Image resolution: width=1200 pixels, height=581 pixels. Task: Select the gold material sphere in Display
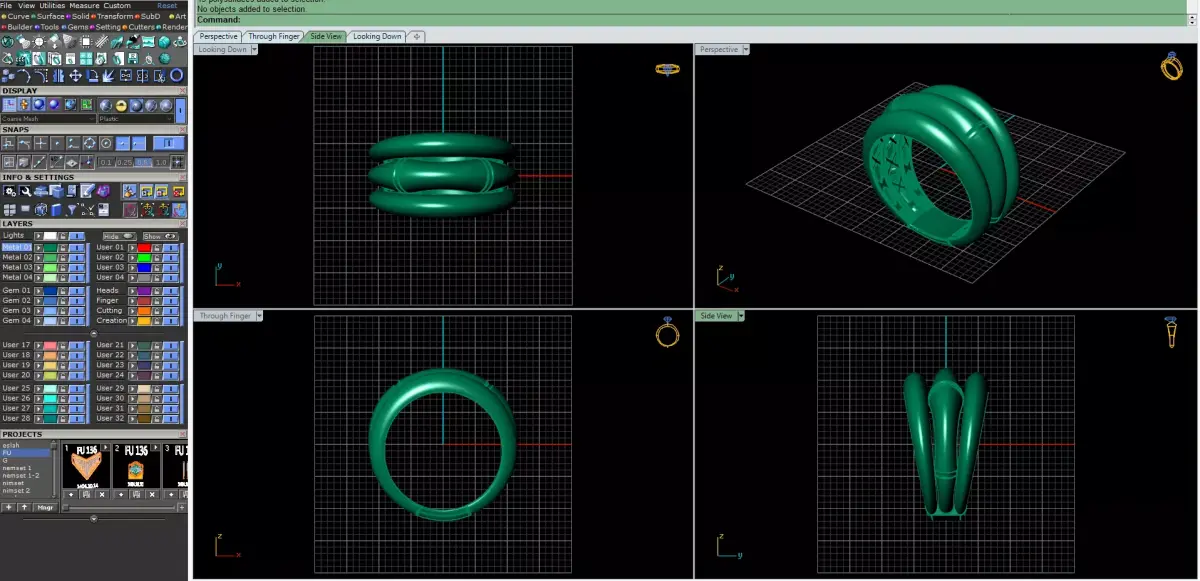click(121, 105)
